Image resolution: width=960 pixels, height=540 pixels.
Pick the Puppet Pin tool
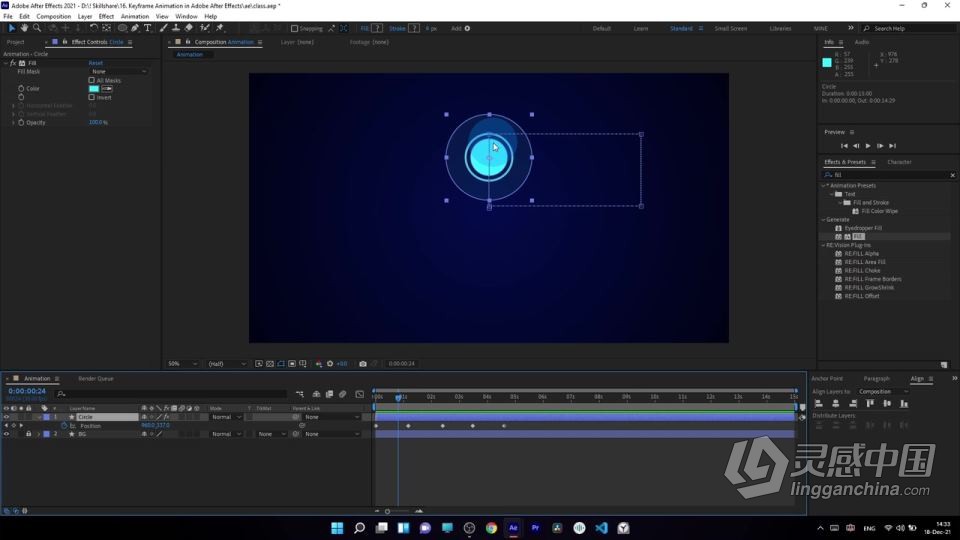click(x=219, y=28)
